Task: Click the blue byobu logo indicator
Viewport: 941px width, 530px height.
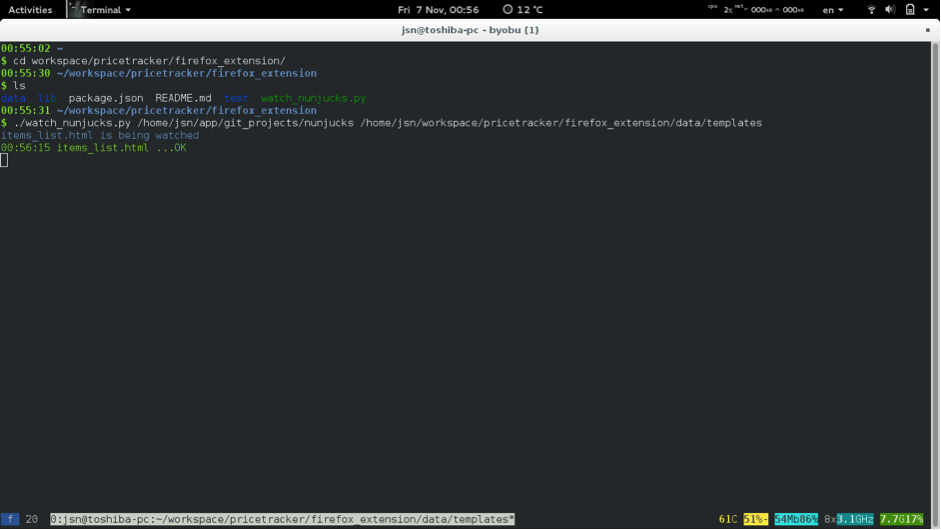Action: (10, 519)
